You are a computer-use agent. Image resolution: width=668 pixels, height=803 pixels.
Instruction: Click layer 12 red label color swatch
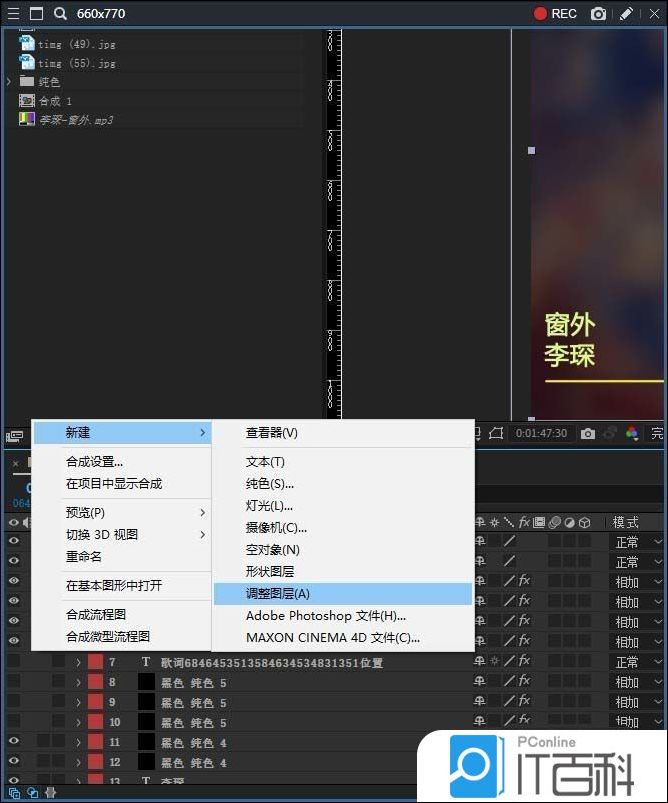pos(95,762)
